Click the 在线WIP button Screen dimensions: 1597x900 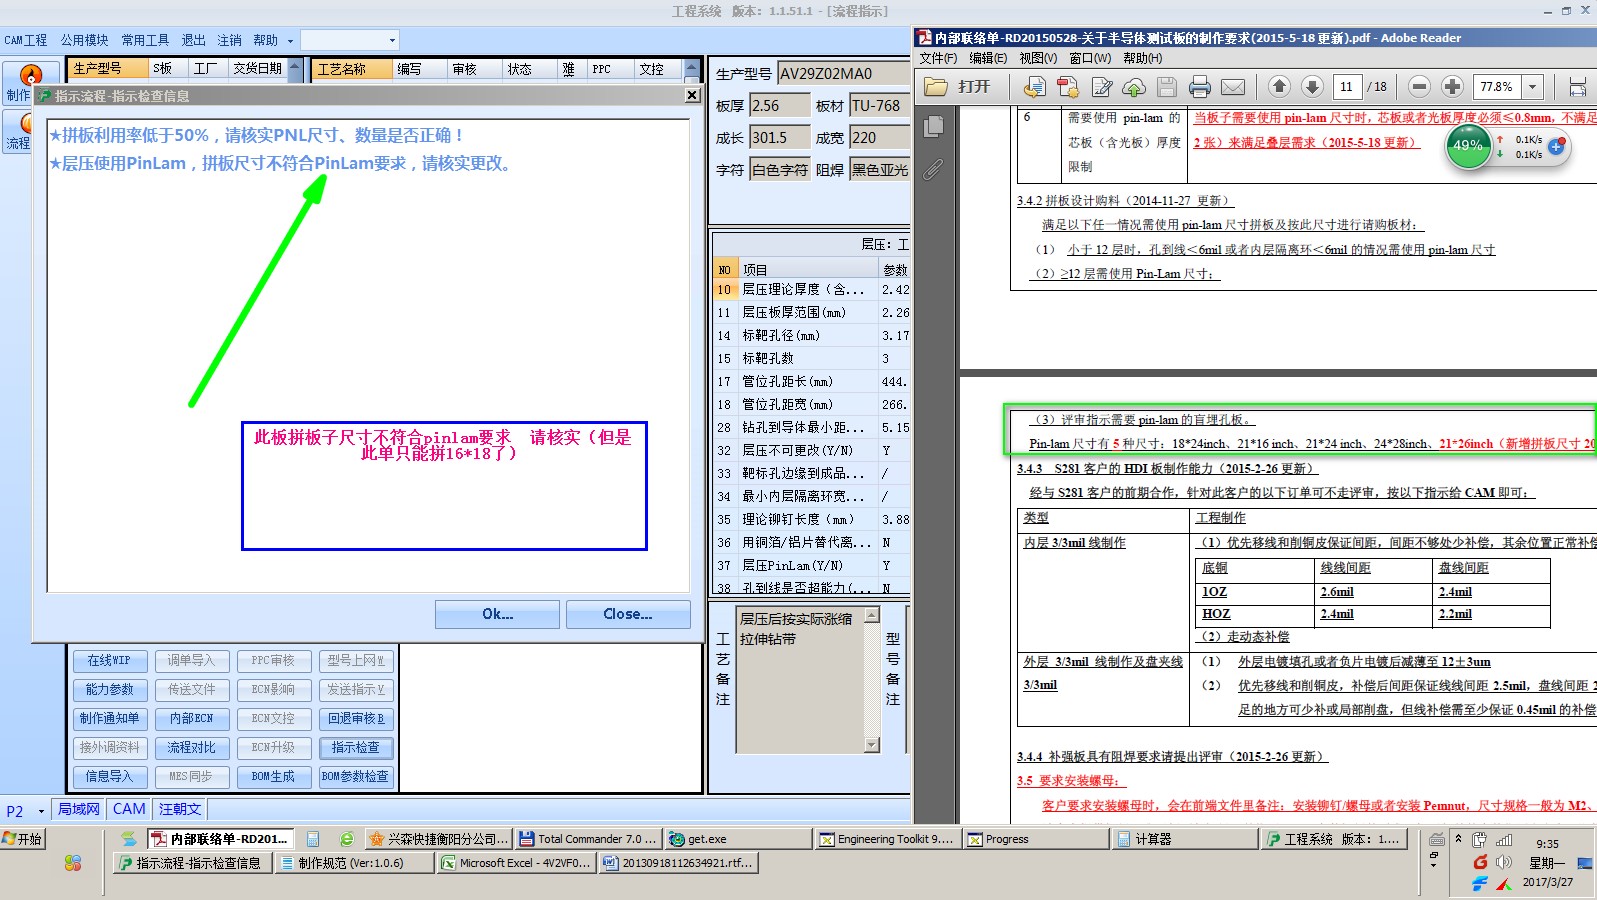click(109, 661)
